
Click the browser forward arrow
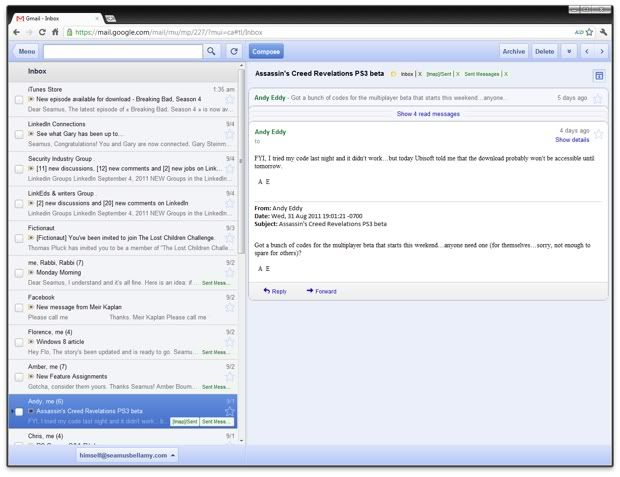(29, 32)
